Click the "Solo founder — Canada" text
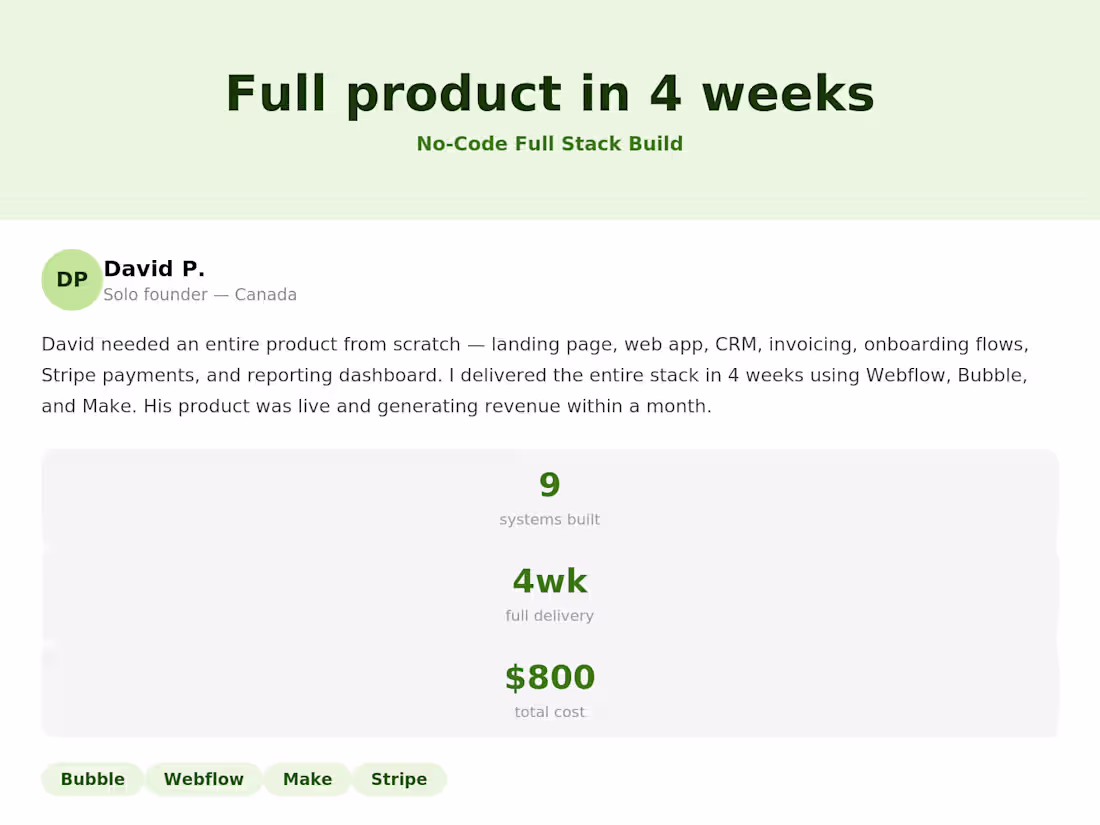 (x=200, y=295)
